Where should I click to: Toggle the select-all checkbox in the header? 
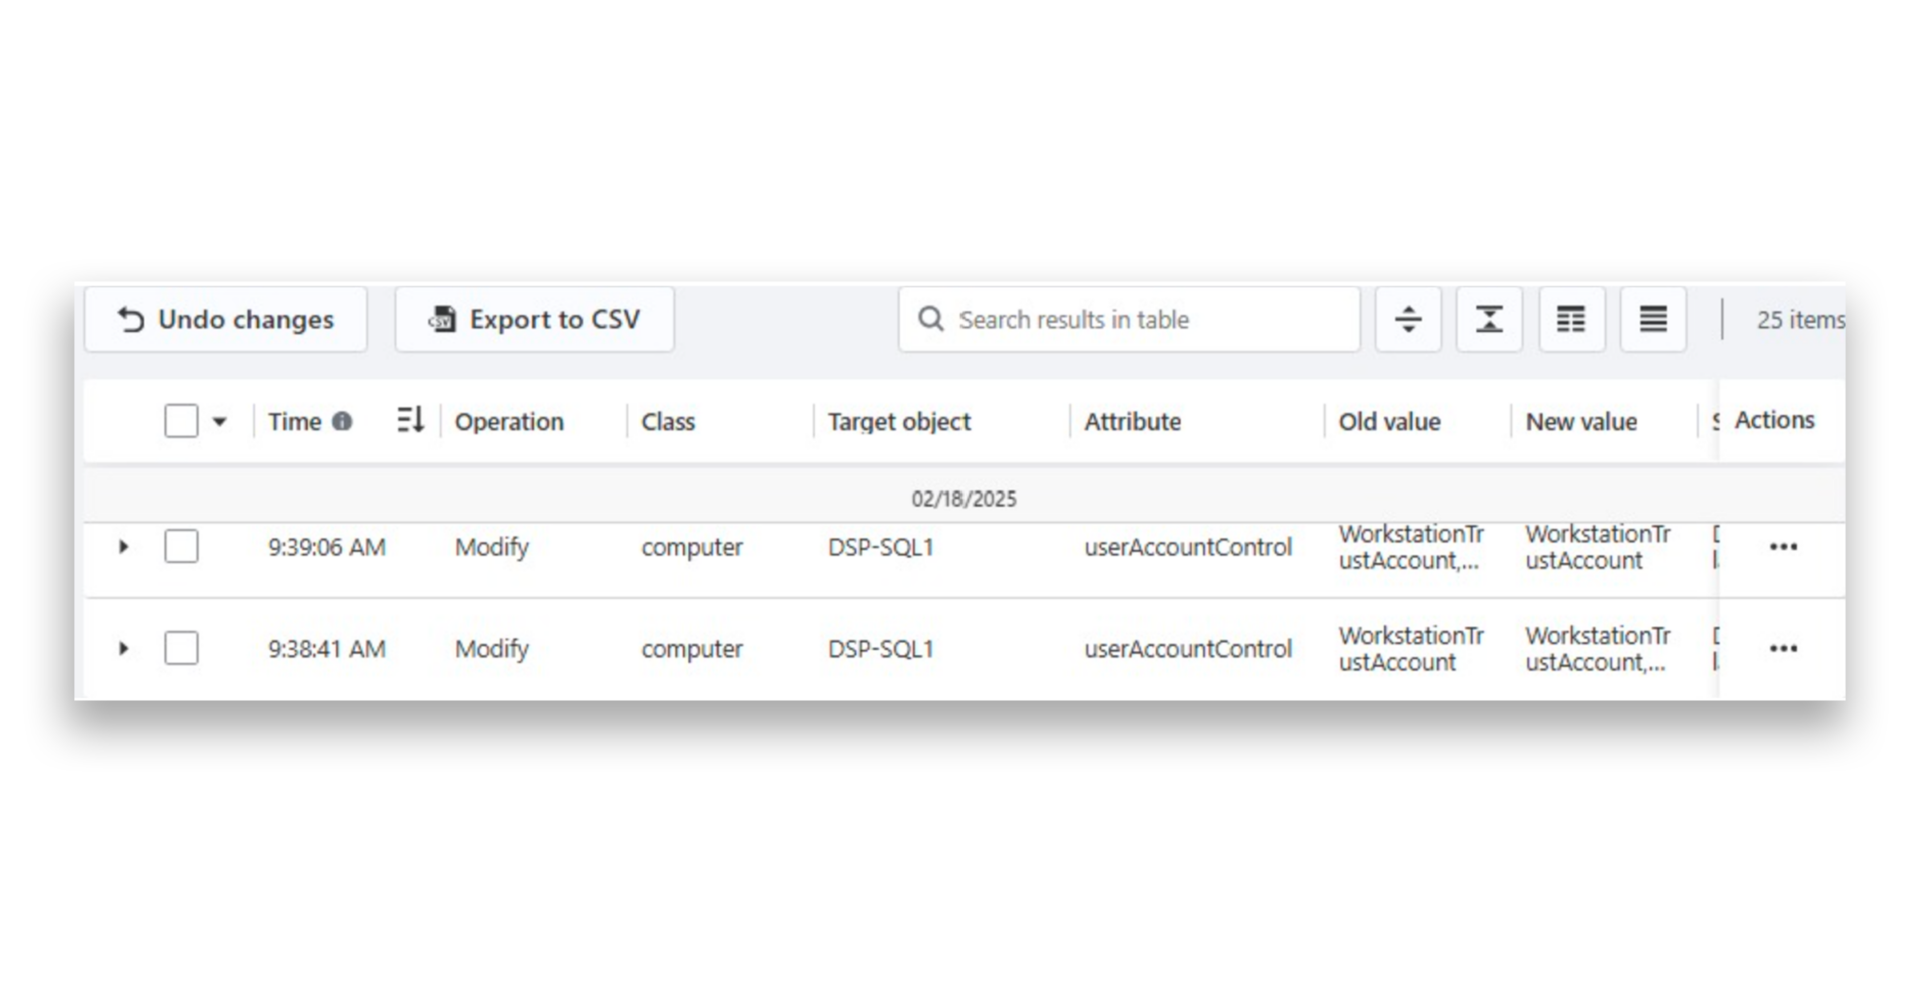coord(181,421)
